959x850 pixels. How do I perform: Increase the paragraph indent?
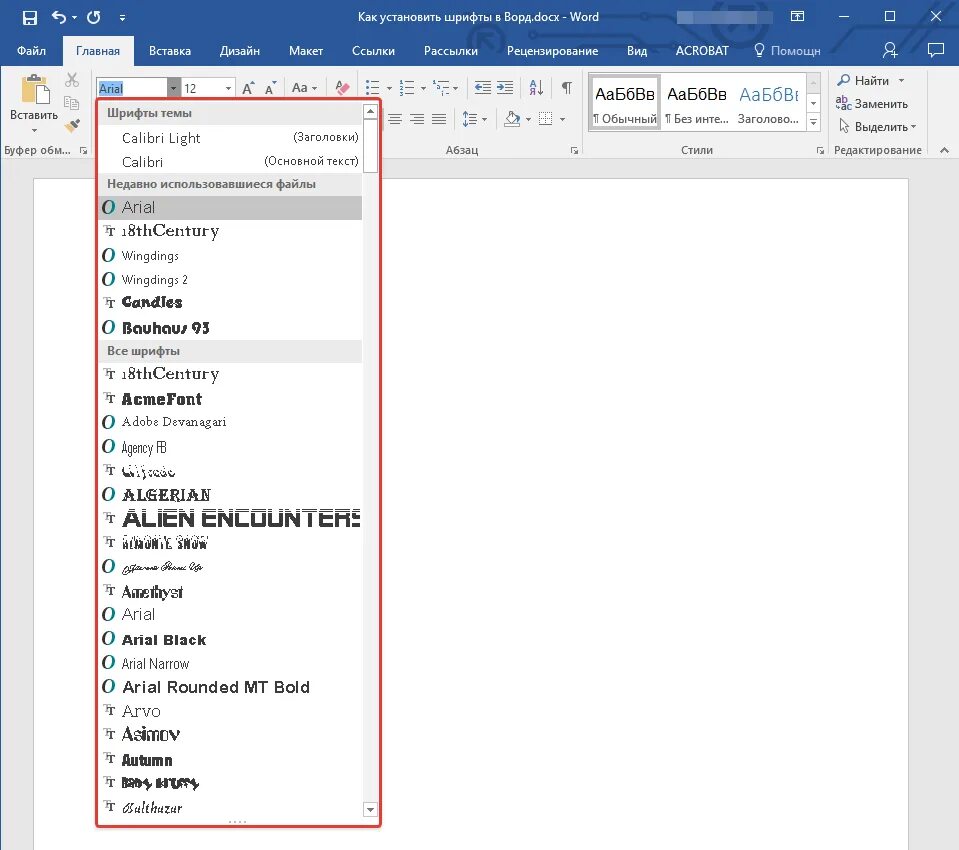click(x=505, y=88)
